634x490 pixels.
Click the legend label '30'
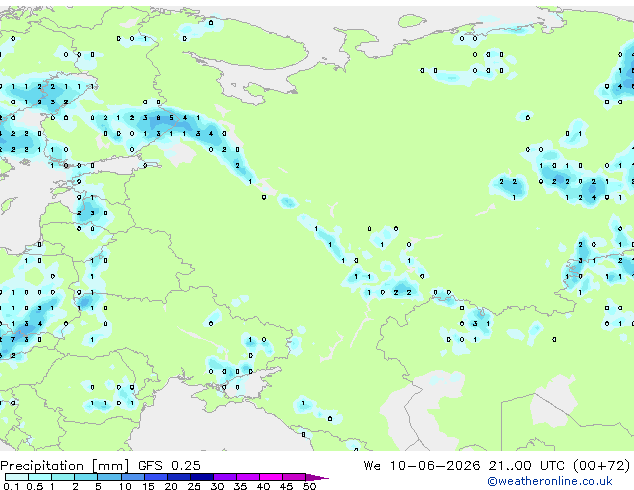point(217,486)
